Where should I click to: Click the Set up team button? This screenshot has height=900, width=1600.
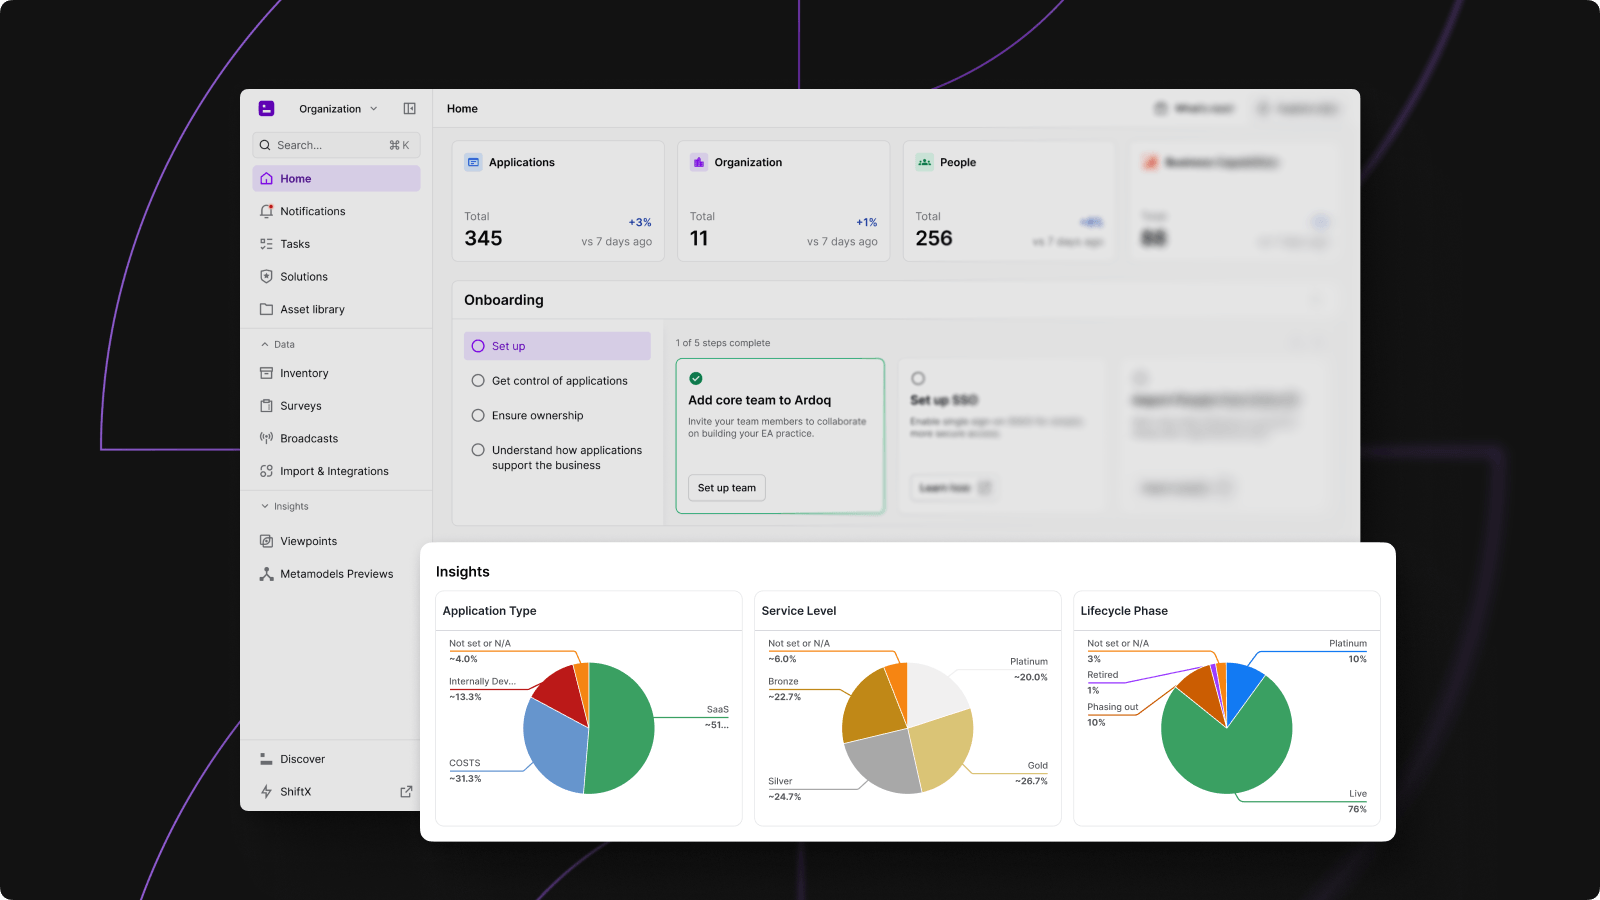point(727,488)
